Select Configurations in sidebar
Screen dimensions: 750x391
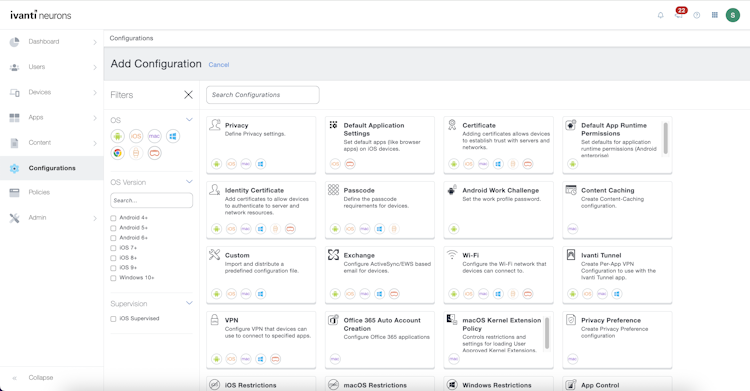[52, 168]
